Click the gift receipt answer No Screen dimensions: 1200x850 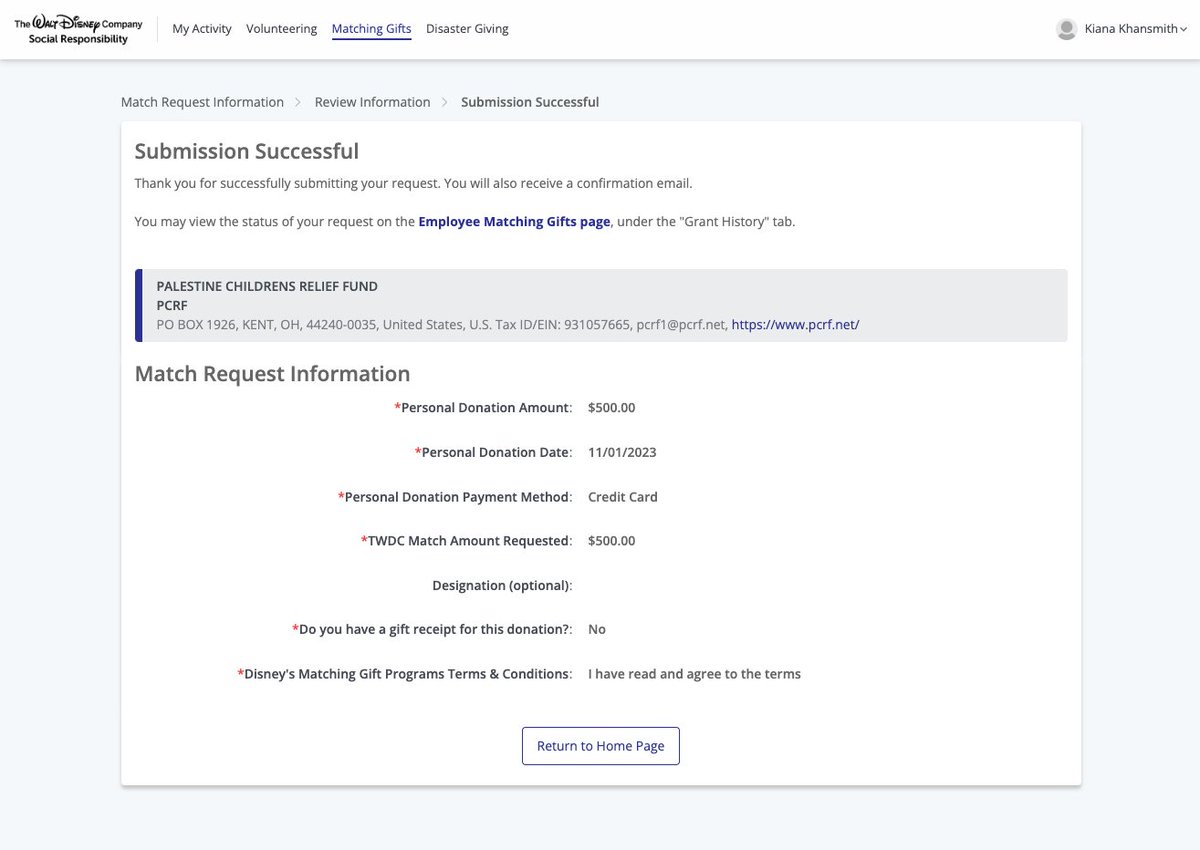point(597,630)
